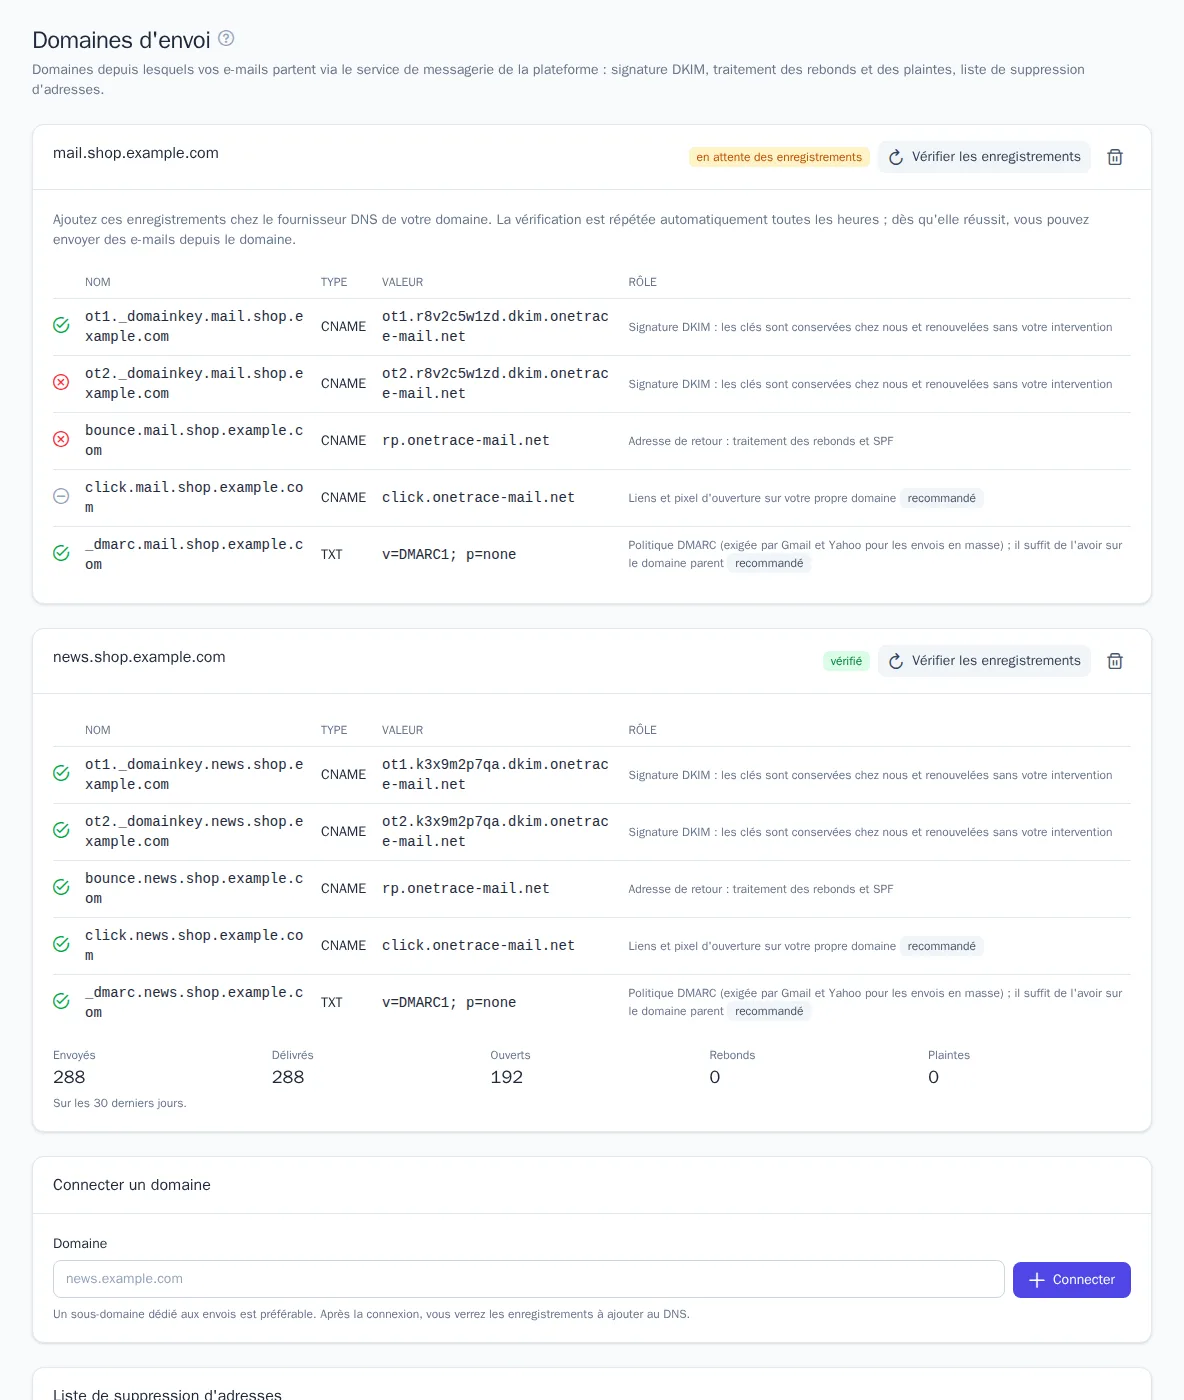Screen dimensions: 1184x1400
Task: Click the Ouverts count 192
Action: coord(507,1077)
